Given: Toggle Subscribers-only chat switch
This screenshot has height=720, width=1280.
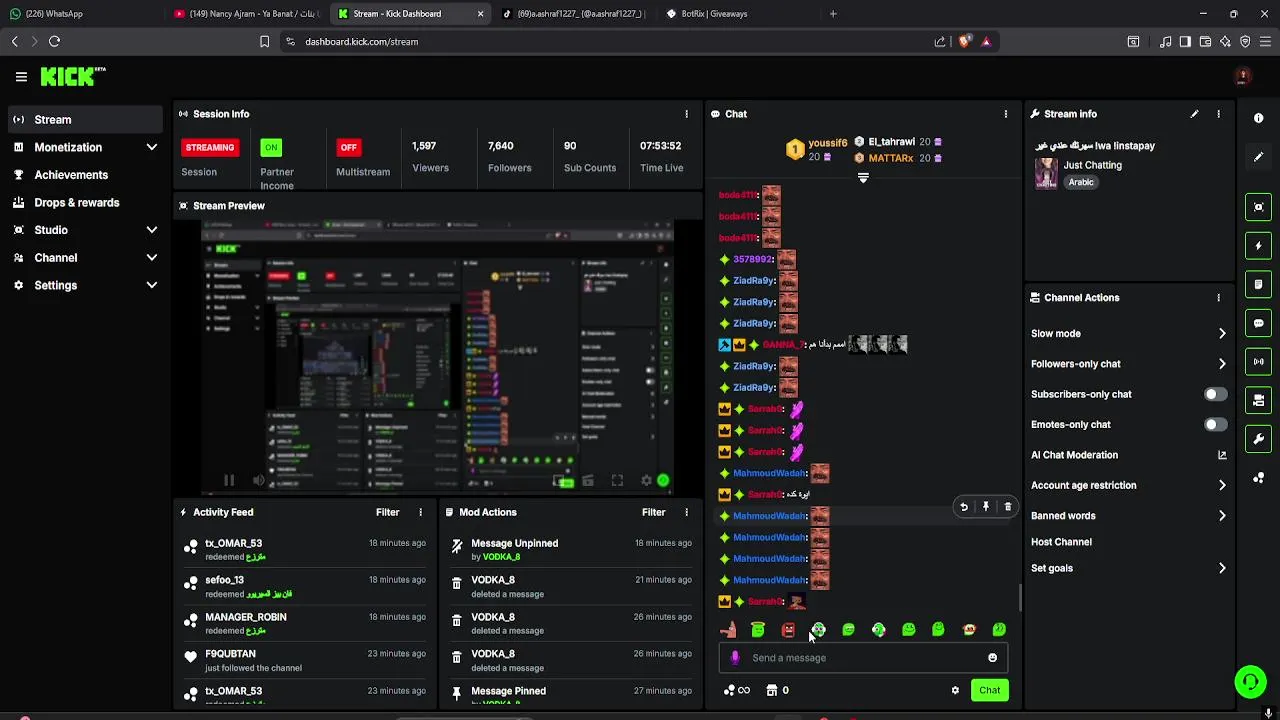Looking at the screenshot, I should pyautogui.click(x=1215, y=394).
